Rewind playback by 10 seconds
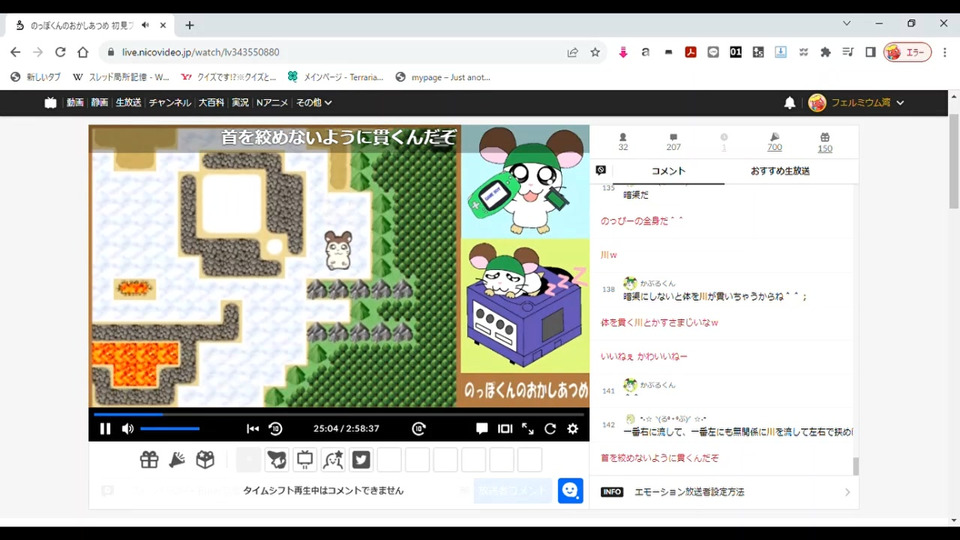960x540 pixels. [276, 429]
